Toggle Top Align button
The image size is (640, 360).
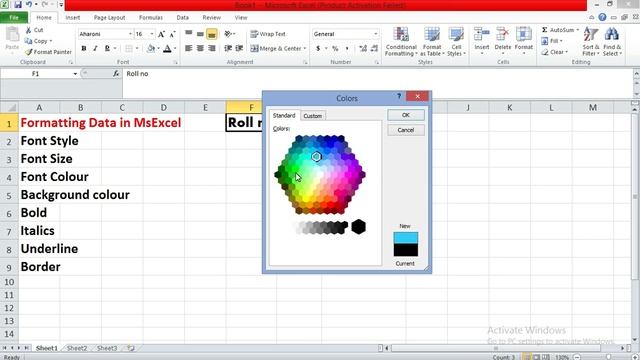189,34
